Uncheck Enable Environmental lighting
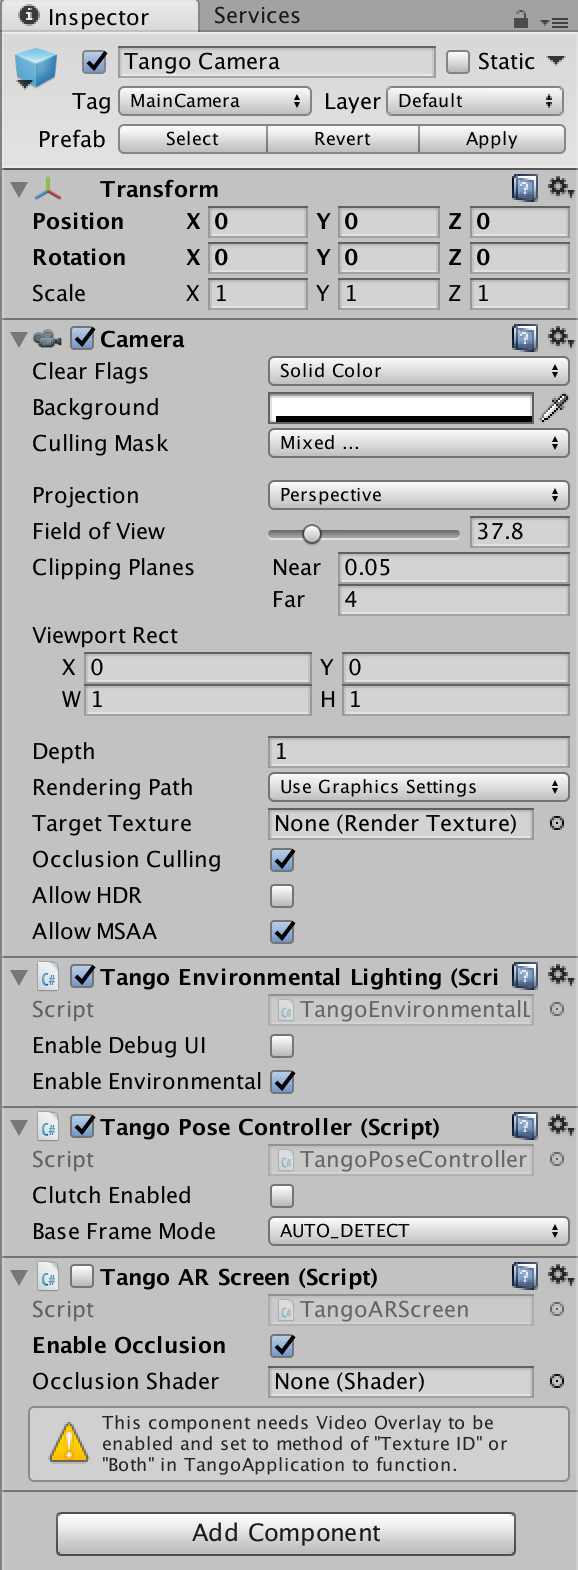The height and width of the screenshot is (1570, 578). pos(283,1081)
